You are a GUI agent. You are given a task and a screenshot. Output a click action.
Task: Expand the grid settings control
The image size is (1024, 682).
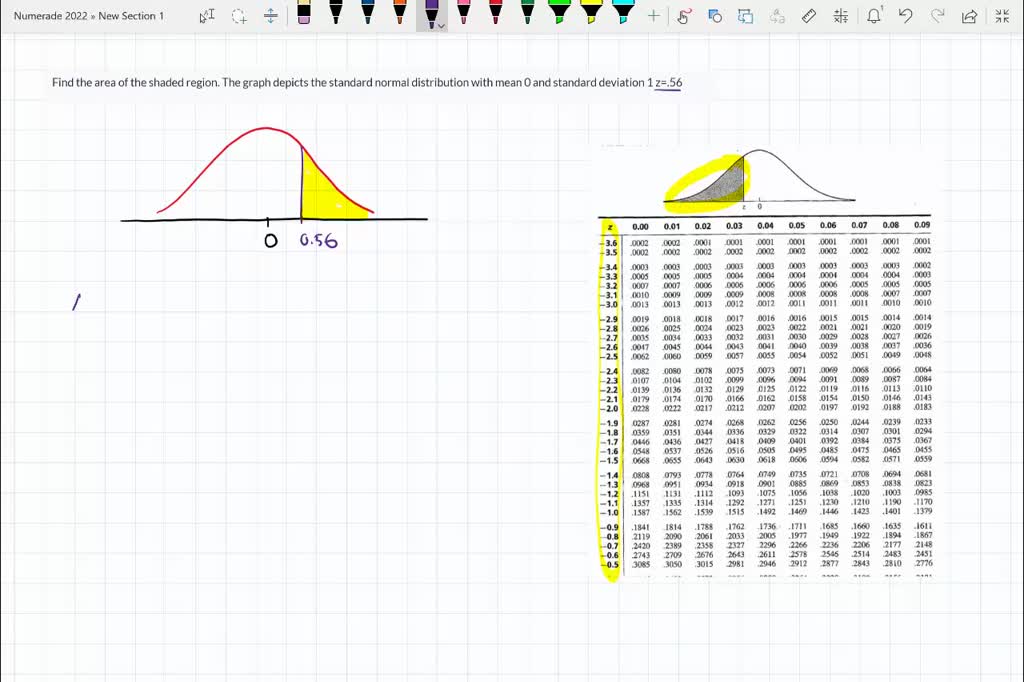[x=841, y=15]
